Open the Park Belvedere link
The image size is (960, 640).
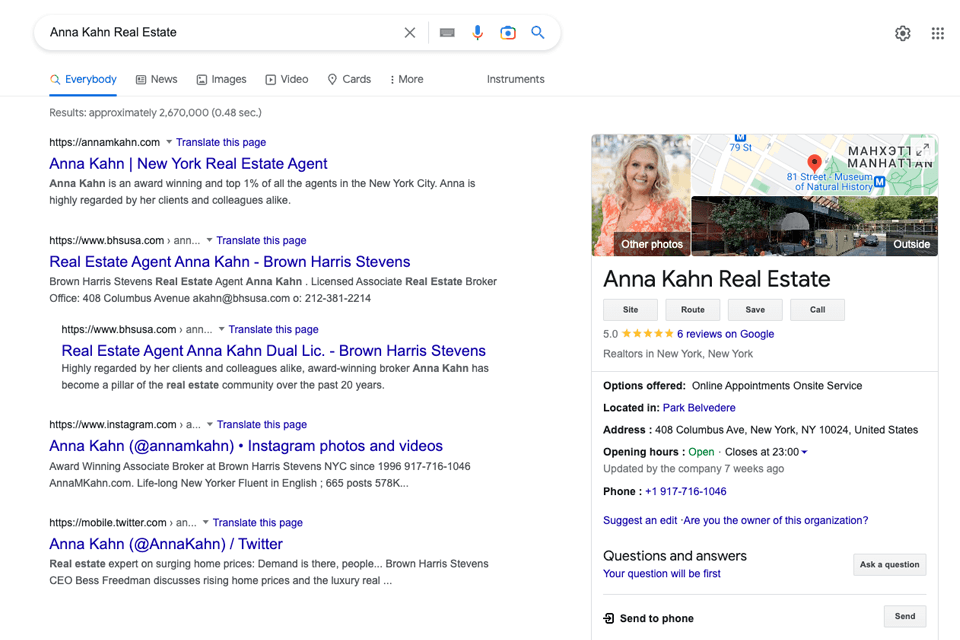pos(699,408)
